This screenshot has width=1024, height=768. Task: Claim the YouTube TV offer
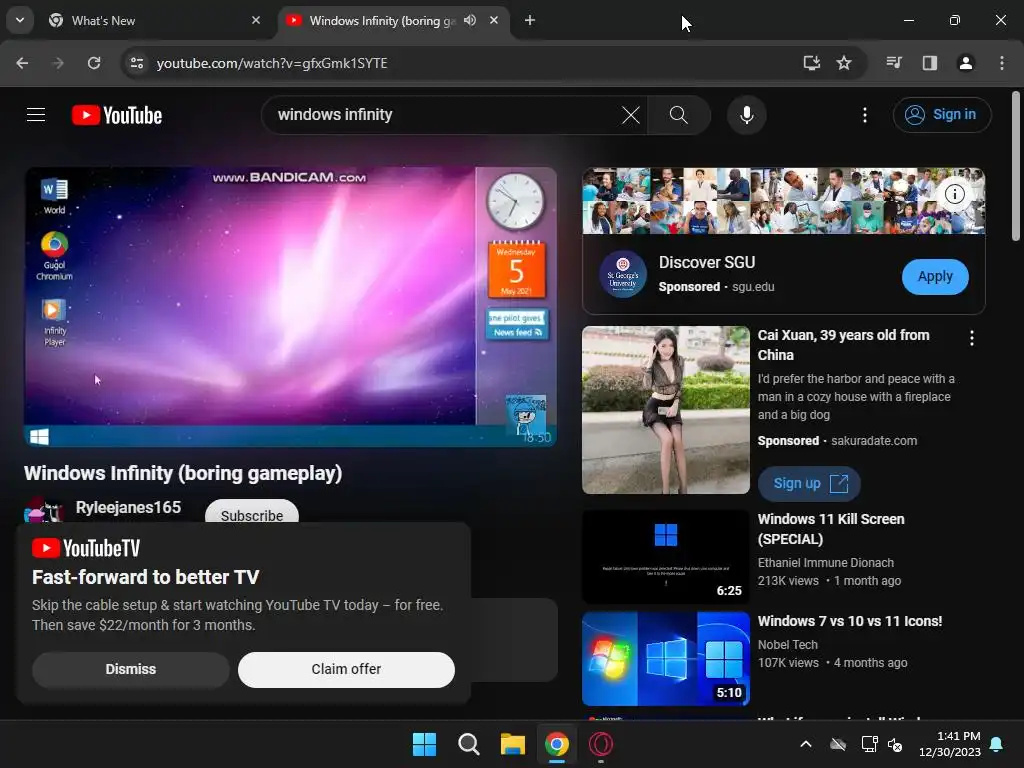[x=346, y=669]
